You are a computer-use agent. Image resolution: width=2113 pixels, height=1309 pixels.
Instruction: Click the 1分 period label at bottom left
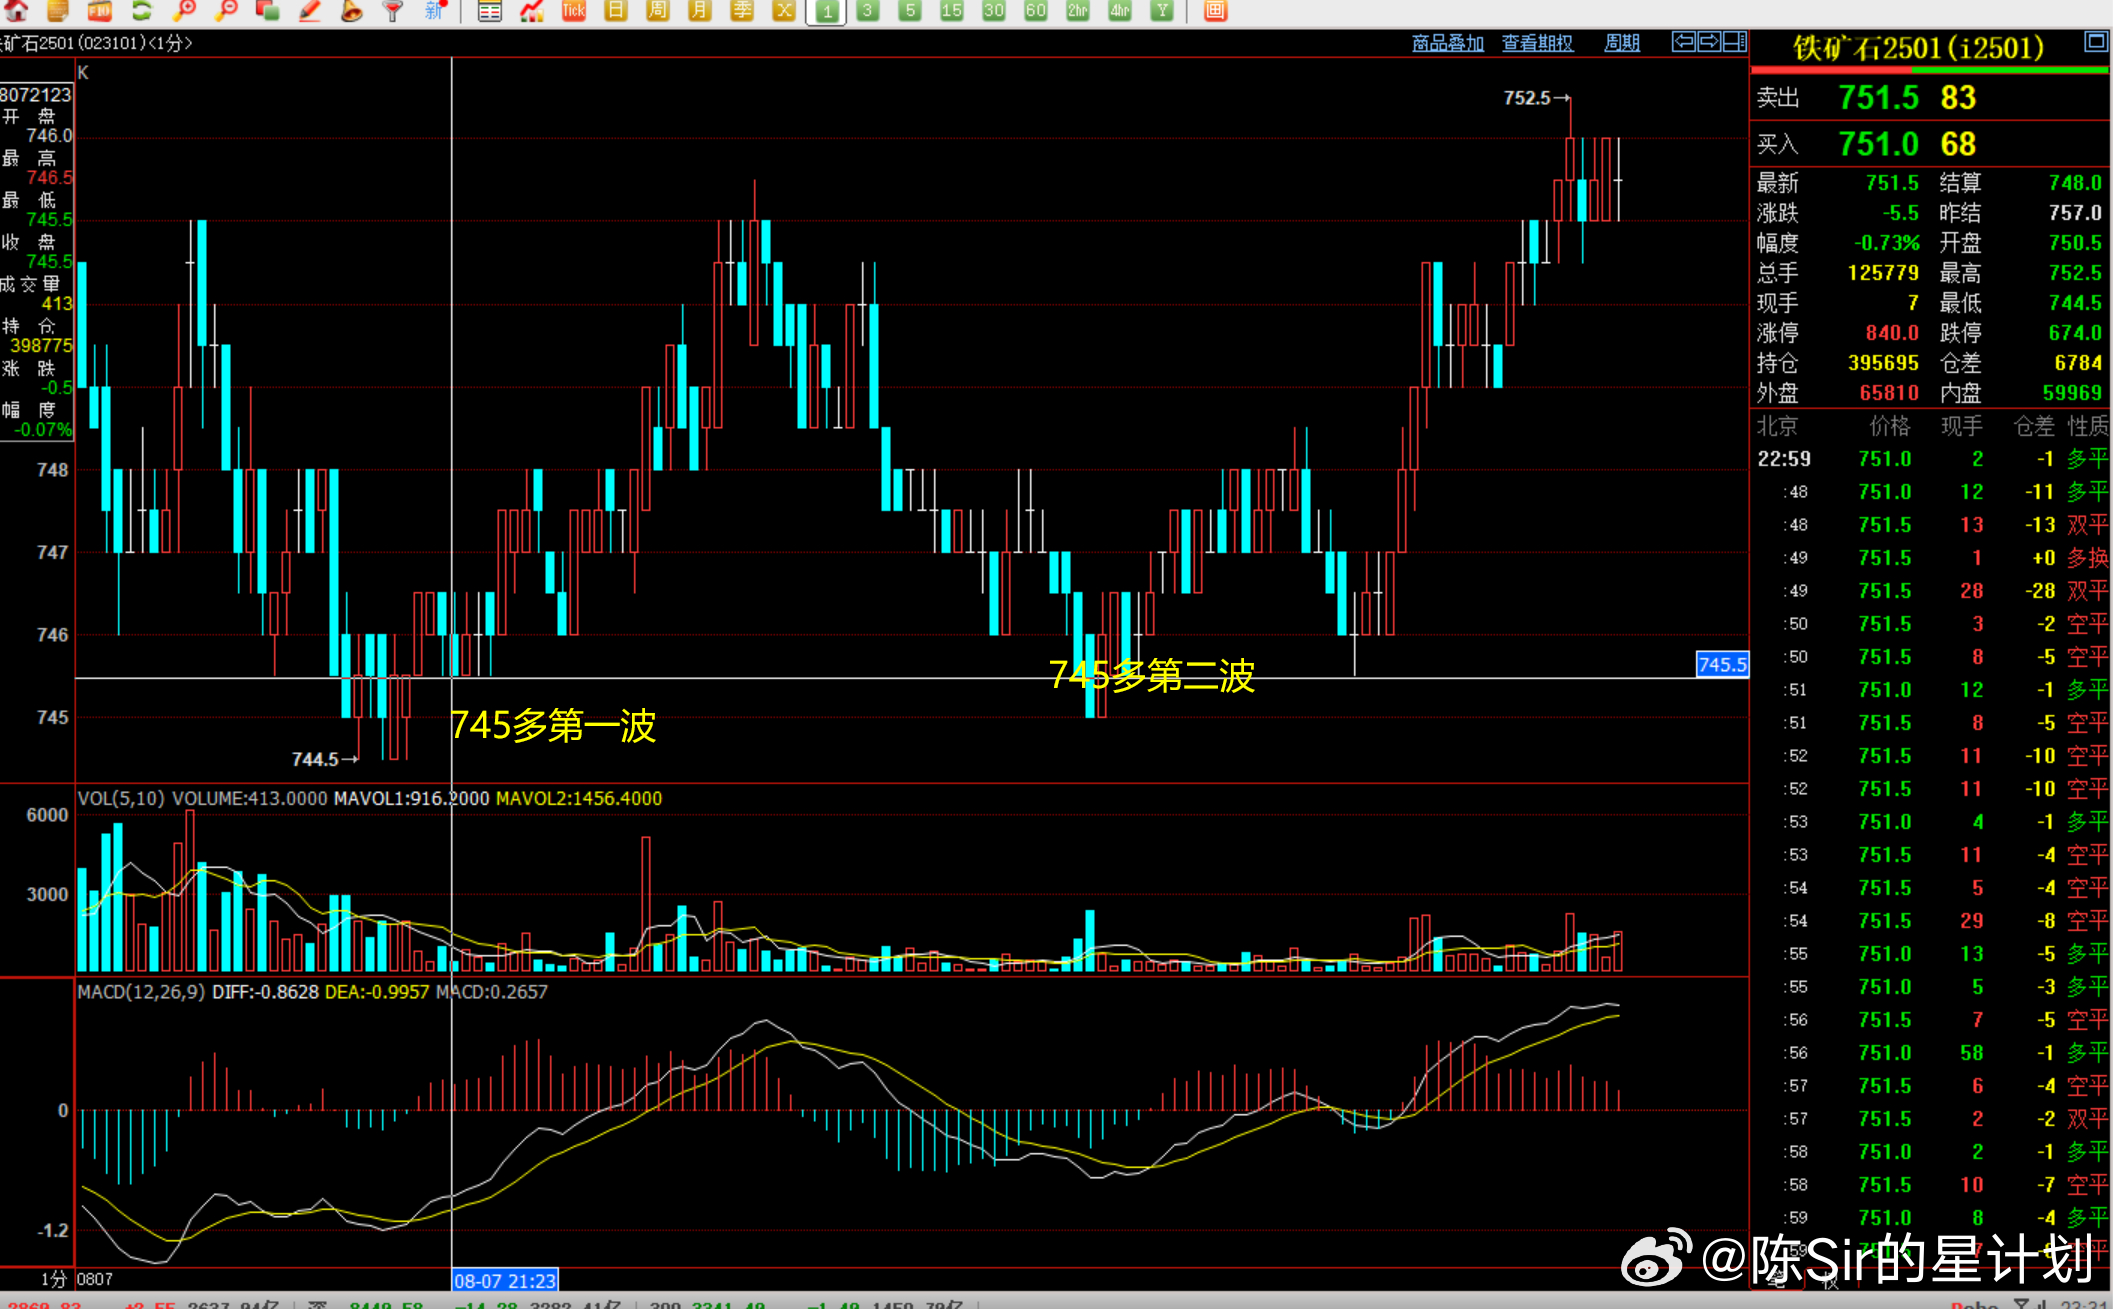pos(54,1279)
